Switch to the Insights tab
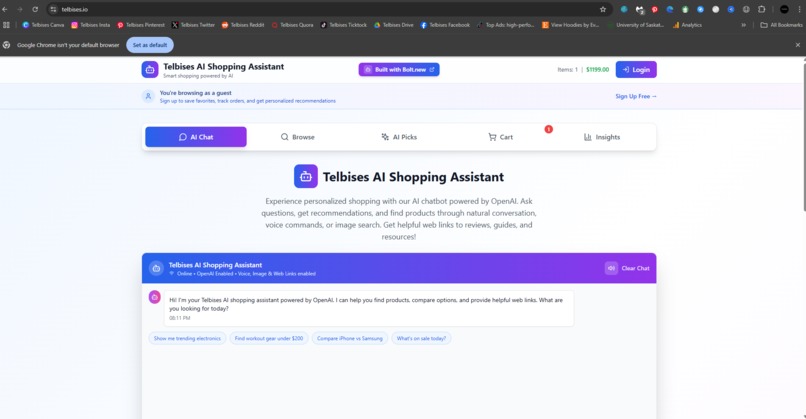This screenshot has height=419, width=806. tap(602, 137)
